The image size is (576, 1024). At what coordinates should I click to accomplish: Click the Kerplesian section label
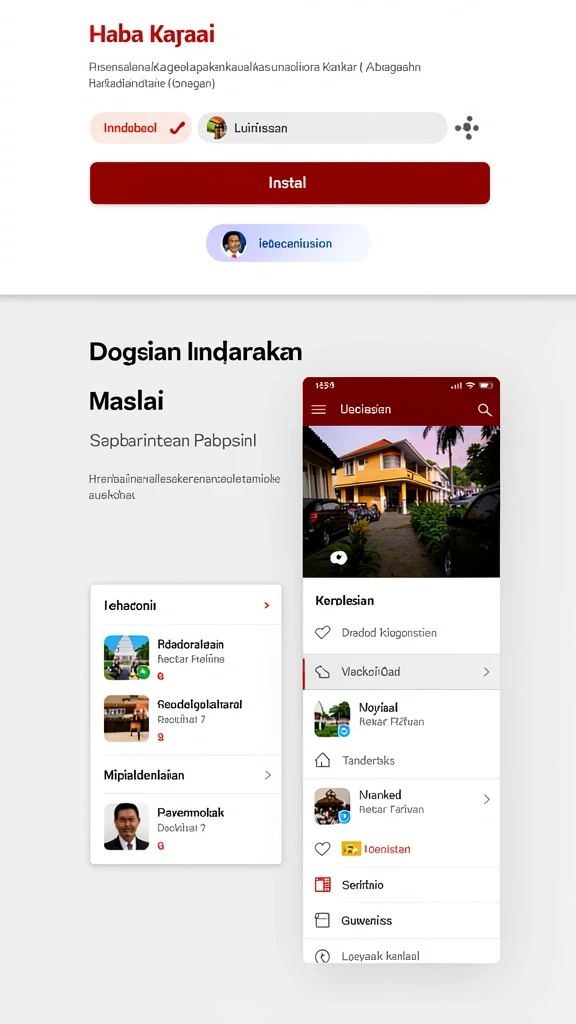click(344, 600)
